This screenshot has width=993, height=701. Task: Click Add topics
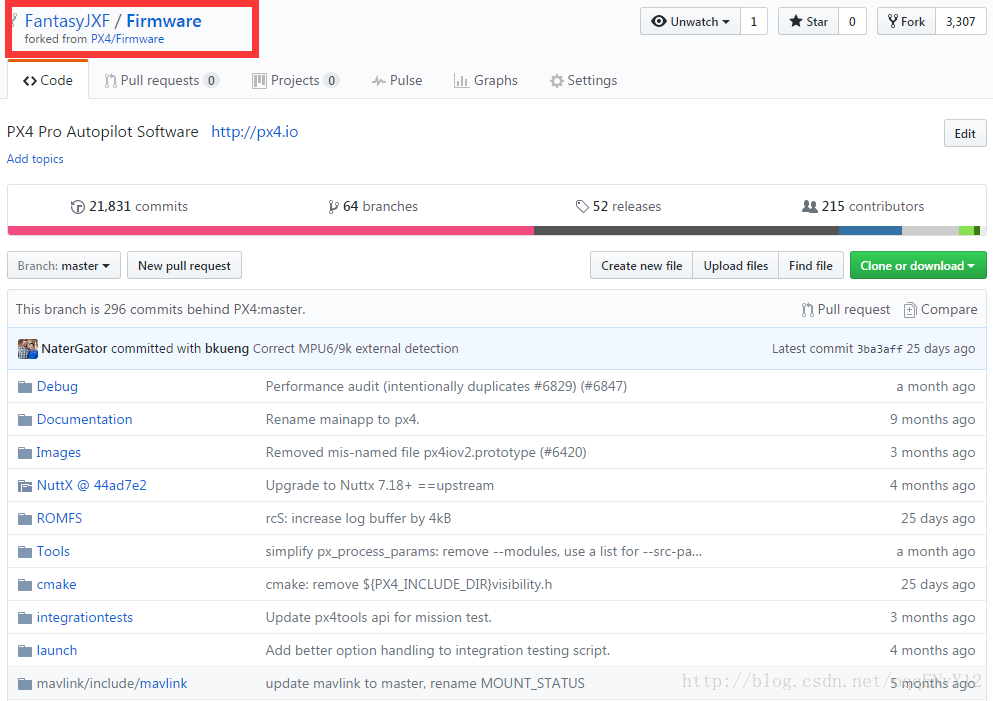pyautogui.click(x=35, y=159)
